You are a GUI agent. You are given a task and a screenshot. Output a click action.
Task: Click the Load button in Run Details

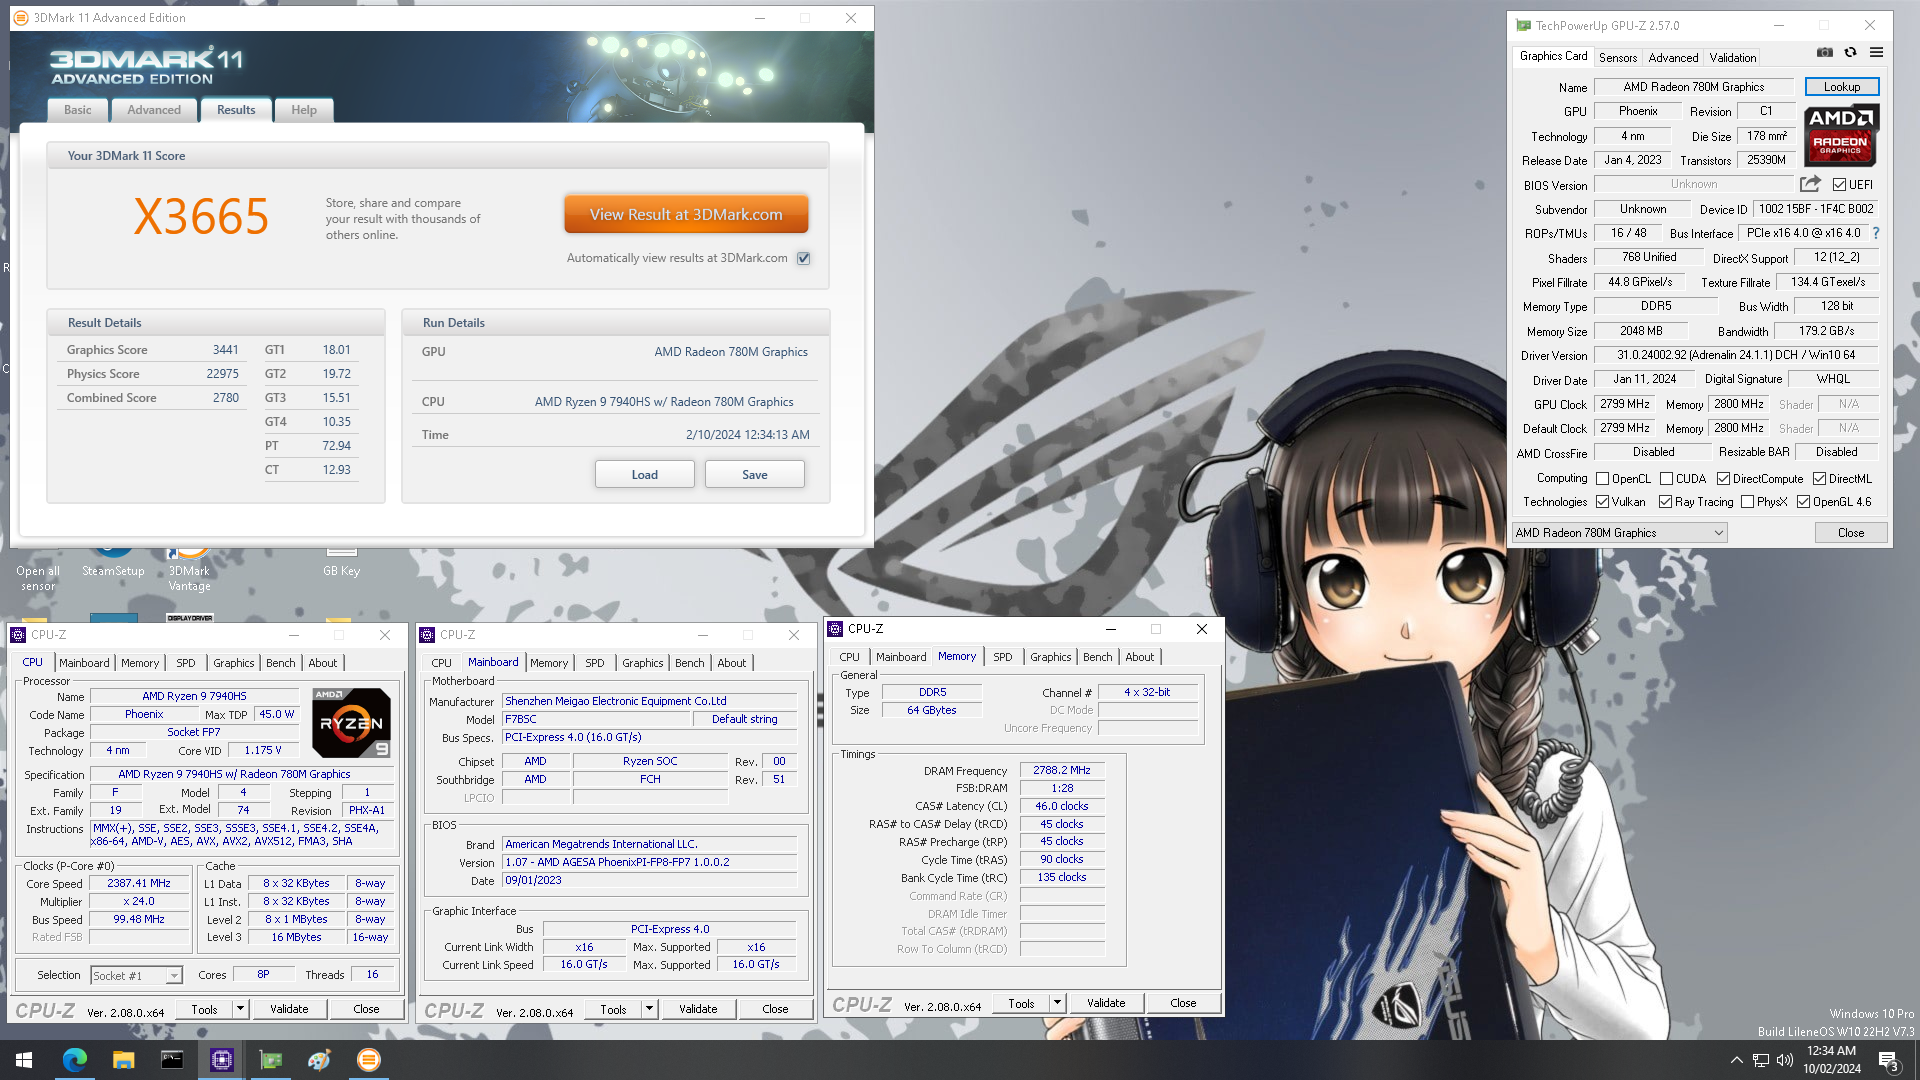[x=645, y=474]
